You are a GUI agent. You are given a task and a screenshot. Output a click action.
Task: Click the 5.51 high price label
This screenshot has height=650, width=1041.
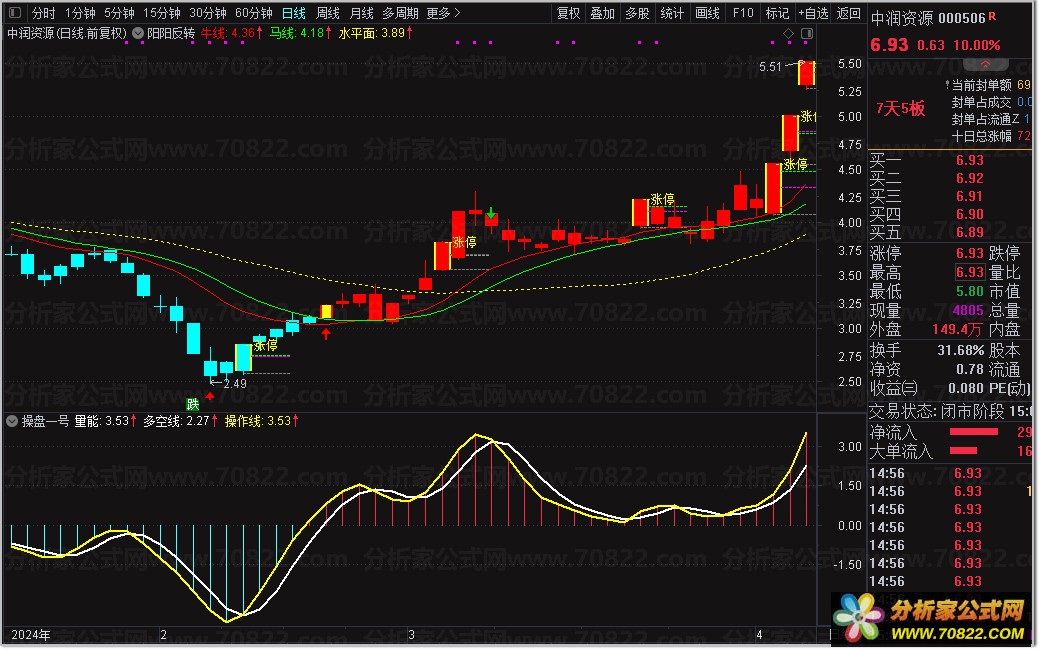pos(770,67)
